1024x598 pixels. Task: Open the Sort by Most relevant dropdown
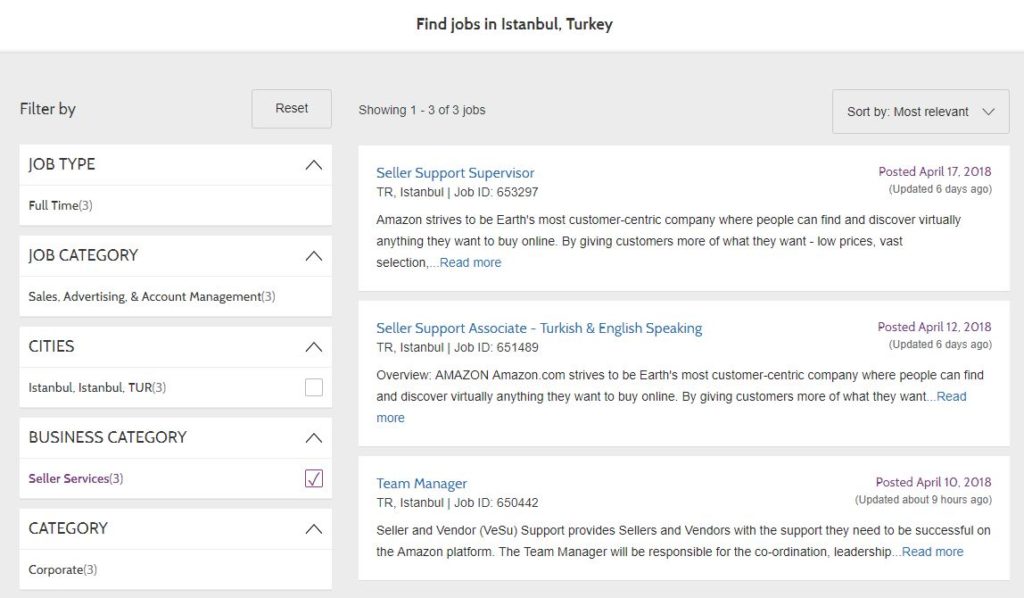(920, 112)
